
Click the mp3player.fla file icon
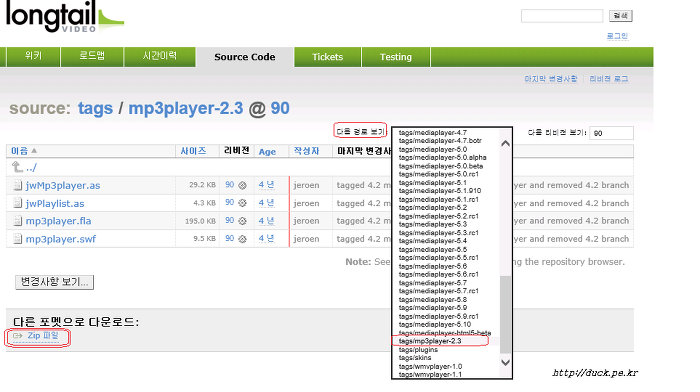(17, 221)
